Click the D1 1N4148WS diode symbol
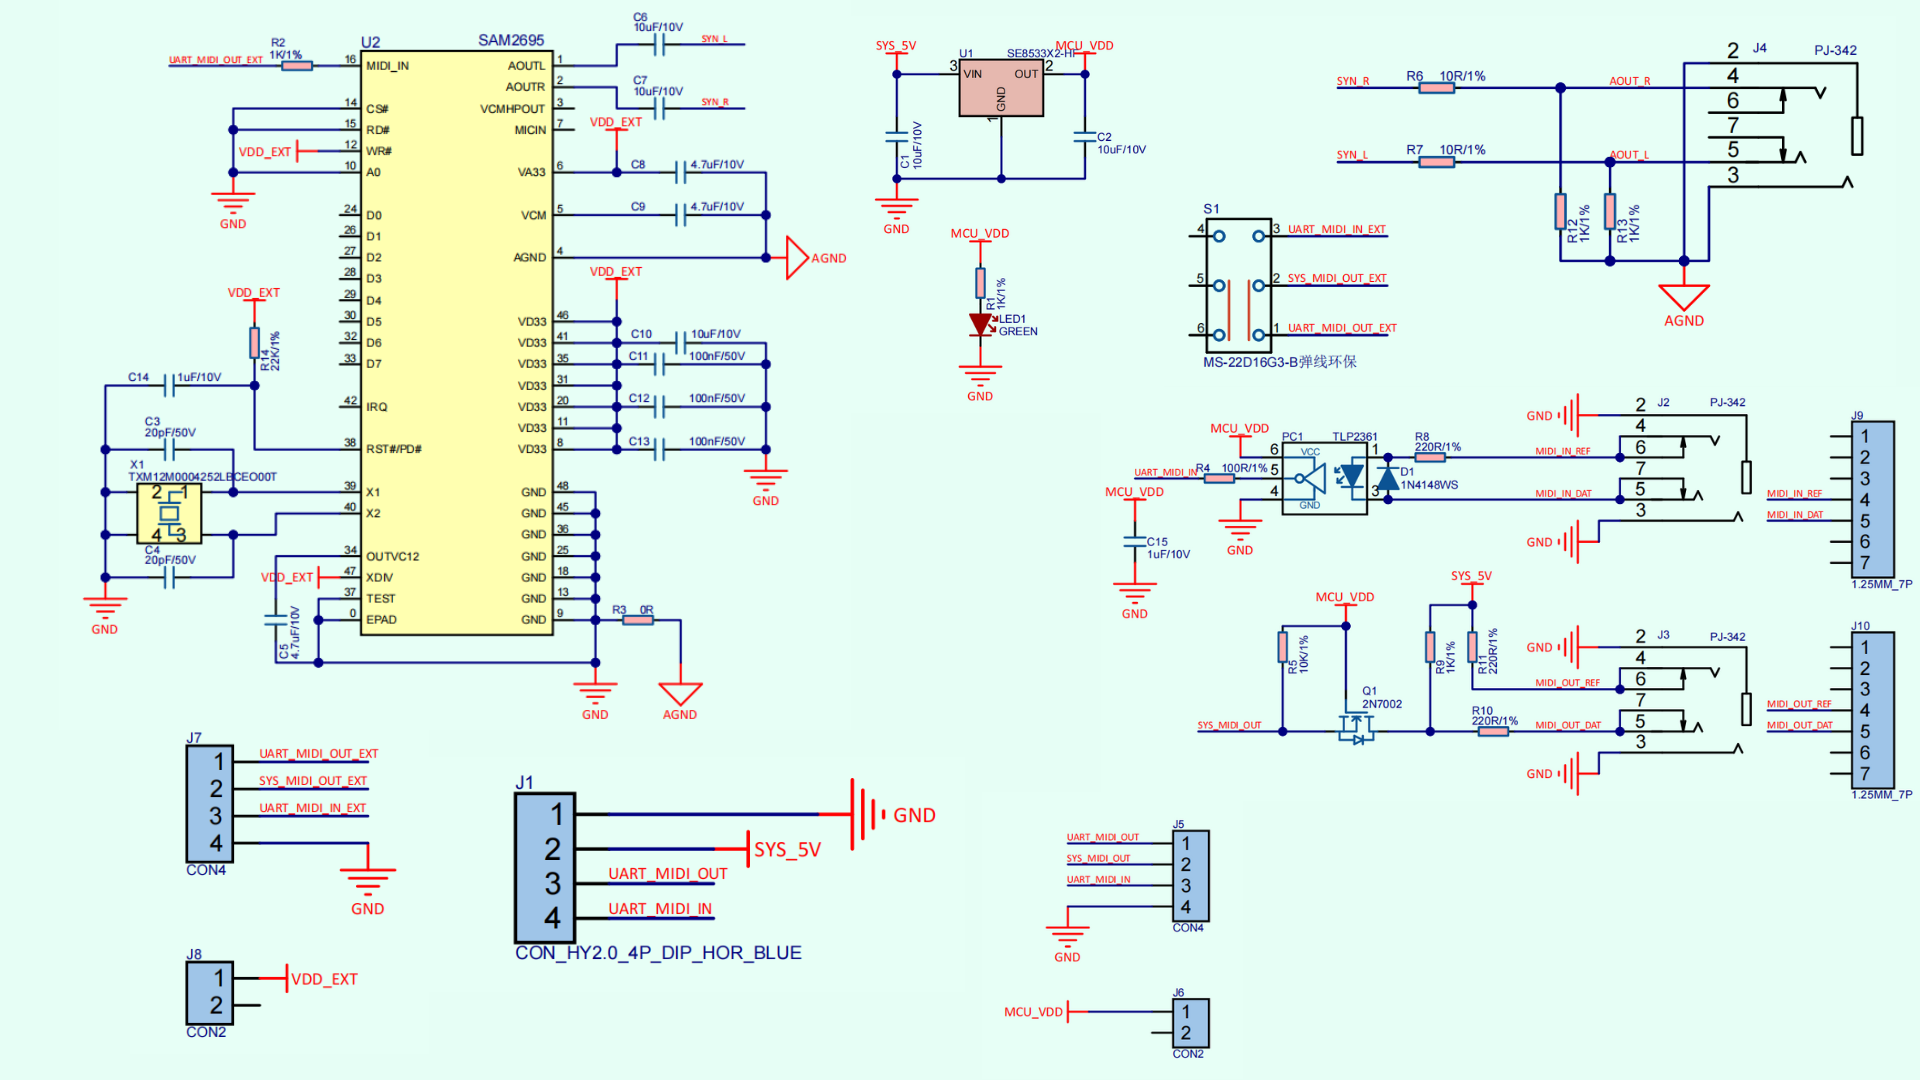 tap(1388, 478)
